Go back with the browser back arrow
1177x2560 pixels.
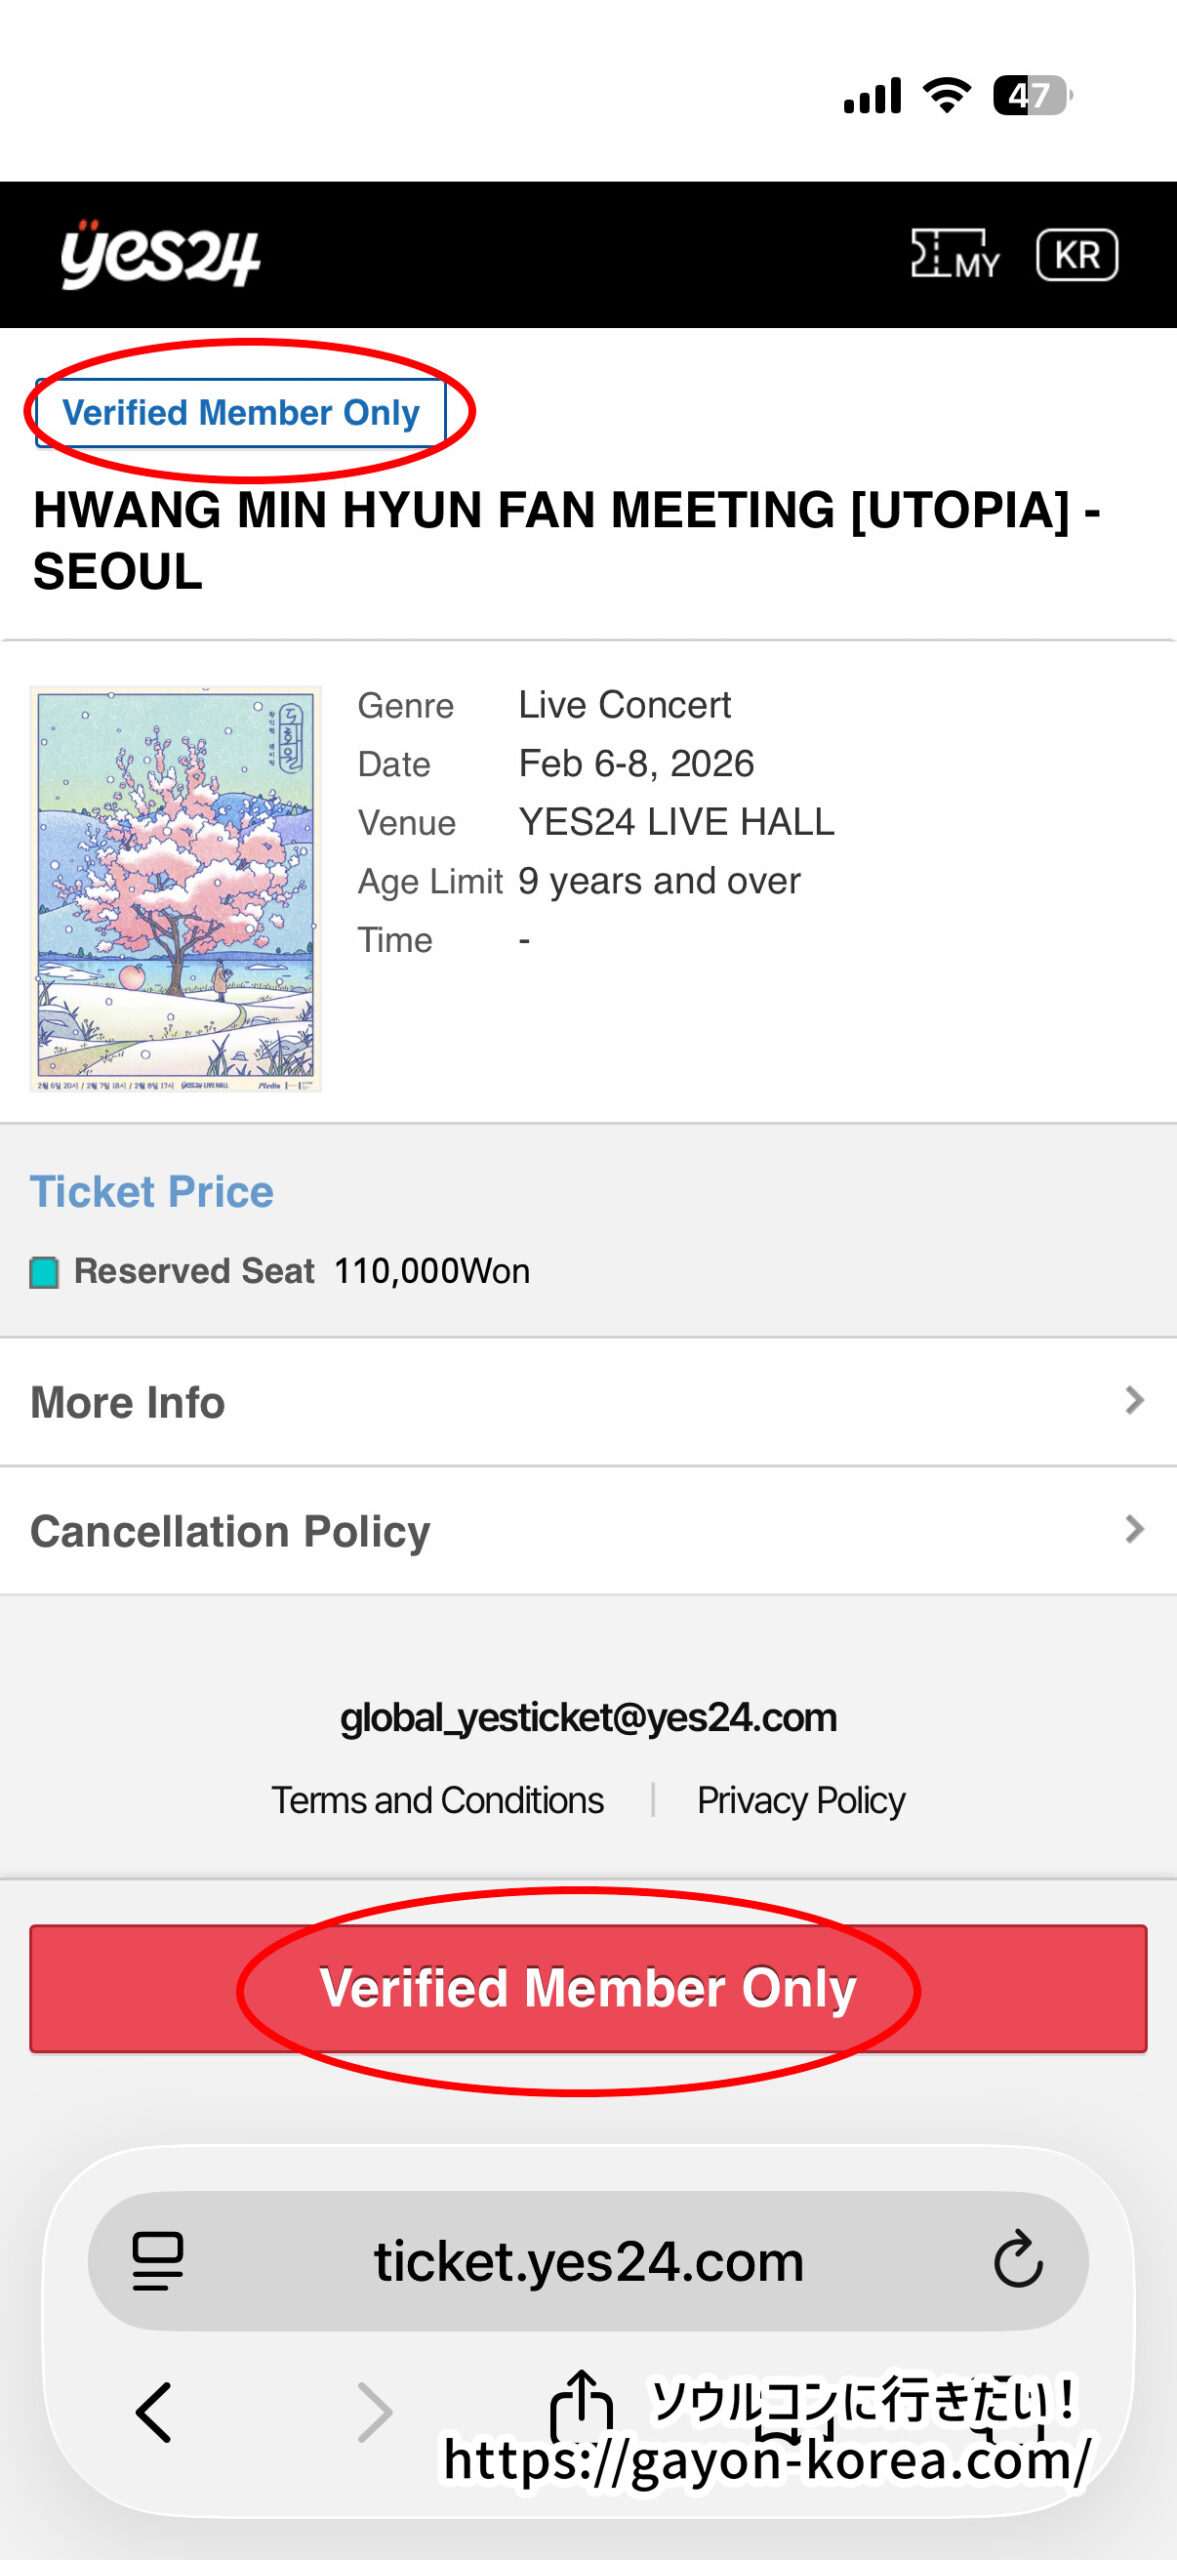[x=155, y=2412]
